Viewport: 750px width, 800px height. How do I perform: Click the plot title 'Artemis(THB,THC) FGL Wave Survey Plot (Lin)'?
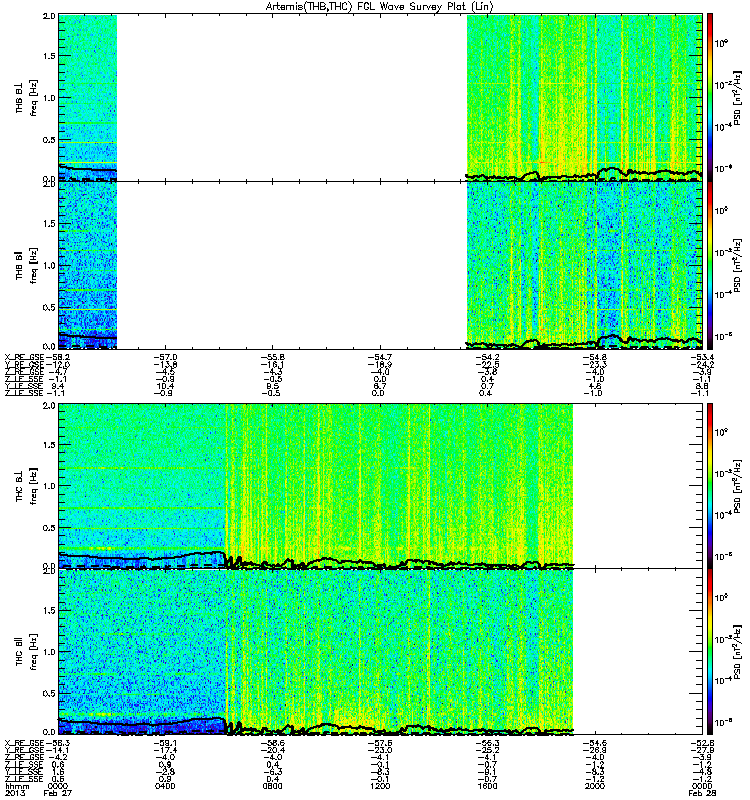click(380, 6)
